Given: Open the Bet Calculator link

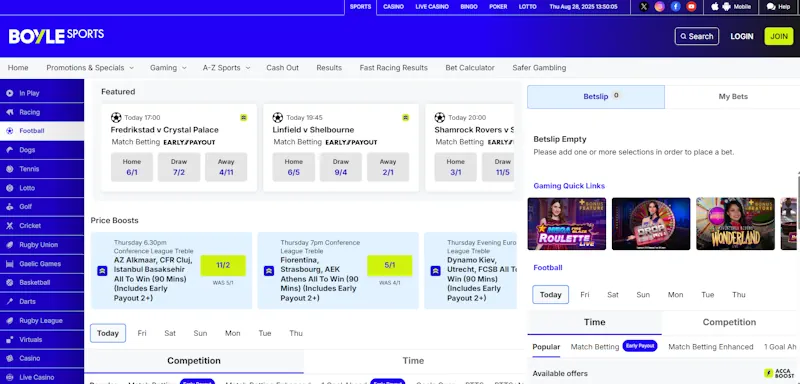Looking at the screenshot, I should [470, 68].
